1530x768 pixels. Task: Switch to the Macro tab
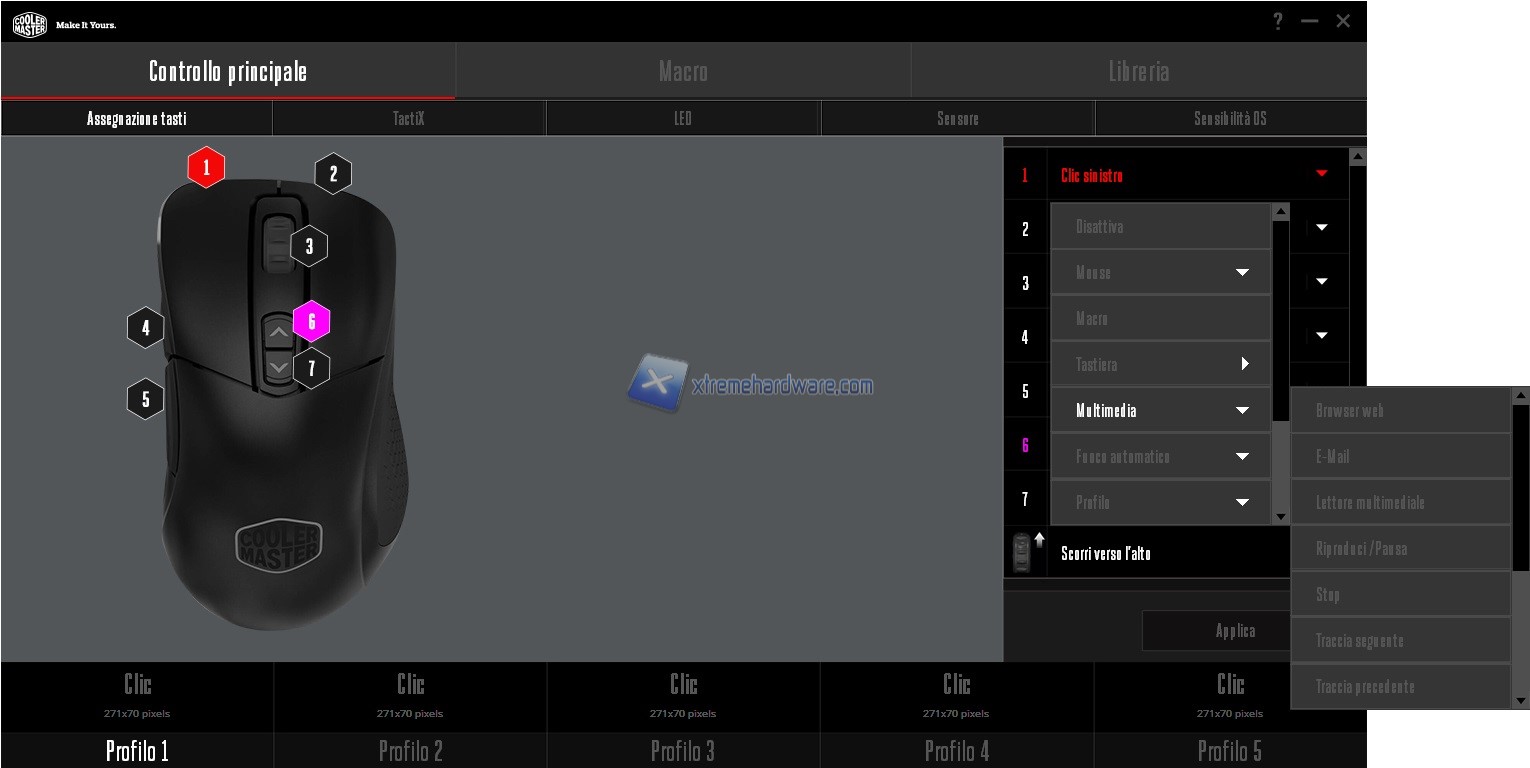click(x=683, y=71)
